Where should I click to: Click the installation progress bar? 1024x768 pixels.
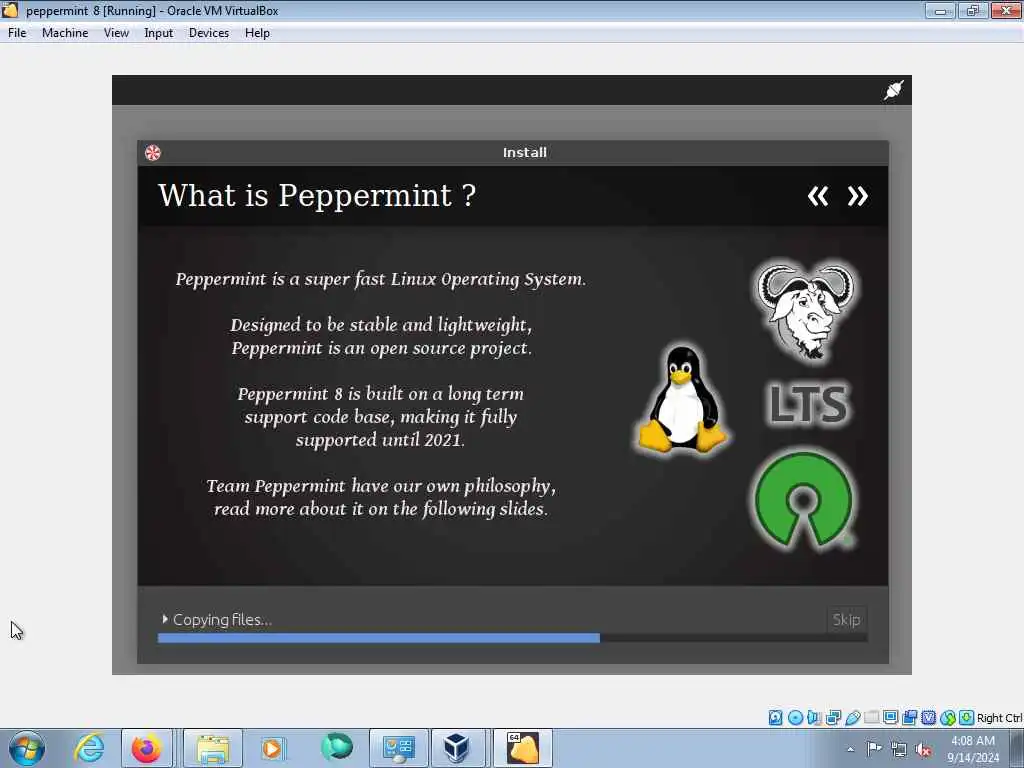point(513,638)
